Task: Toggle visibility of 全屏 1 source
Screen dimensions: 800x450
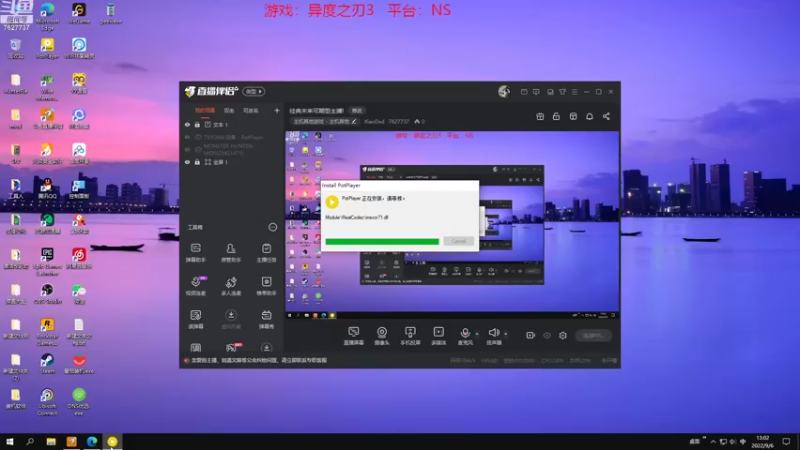Action: (x=187, y=162)
